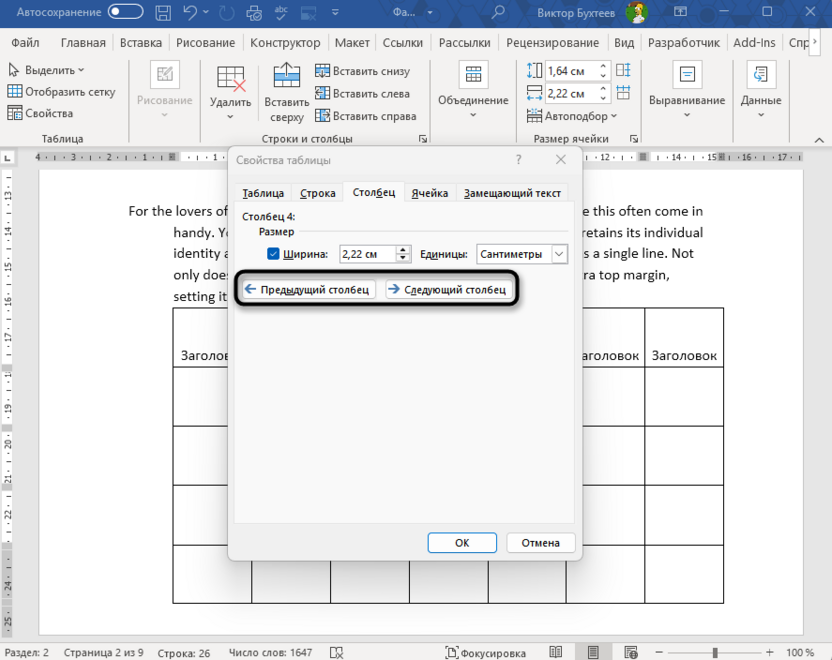This screenshot has width=832, height=660.
Task: Click the Undo arrow icon
Action: tap(189, 12)
